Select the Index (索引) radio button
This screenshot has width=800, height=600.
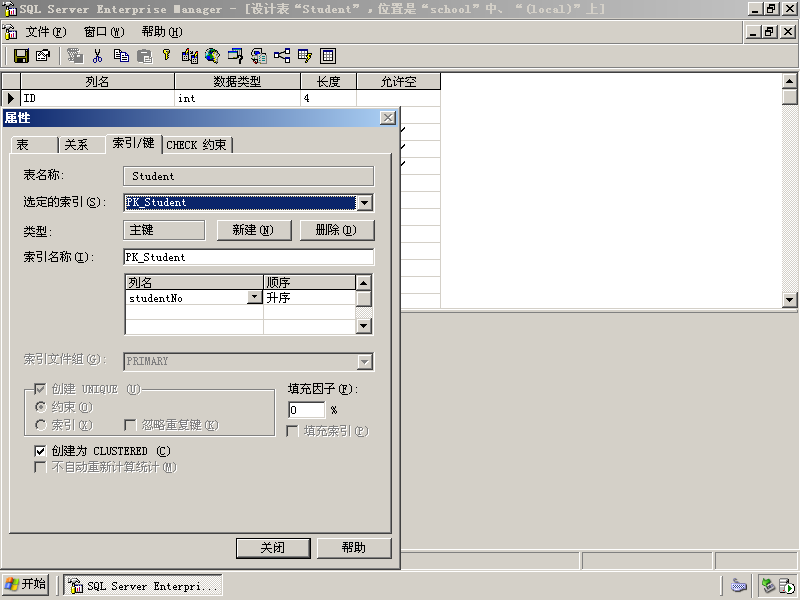[x=41, y=424]
